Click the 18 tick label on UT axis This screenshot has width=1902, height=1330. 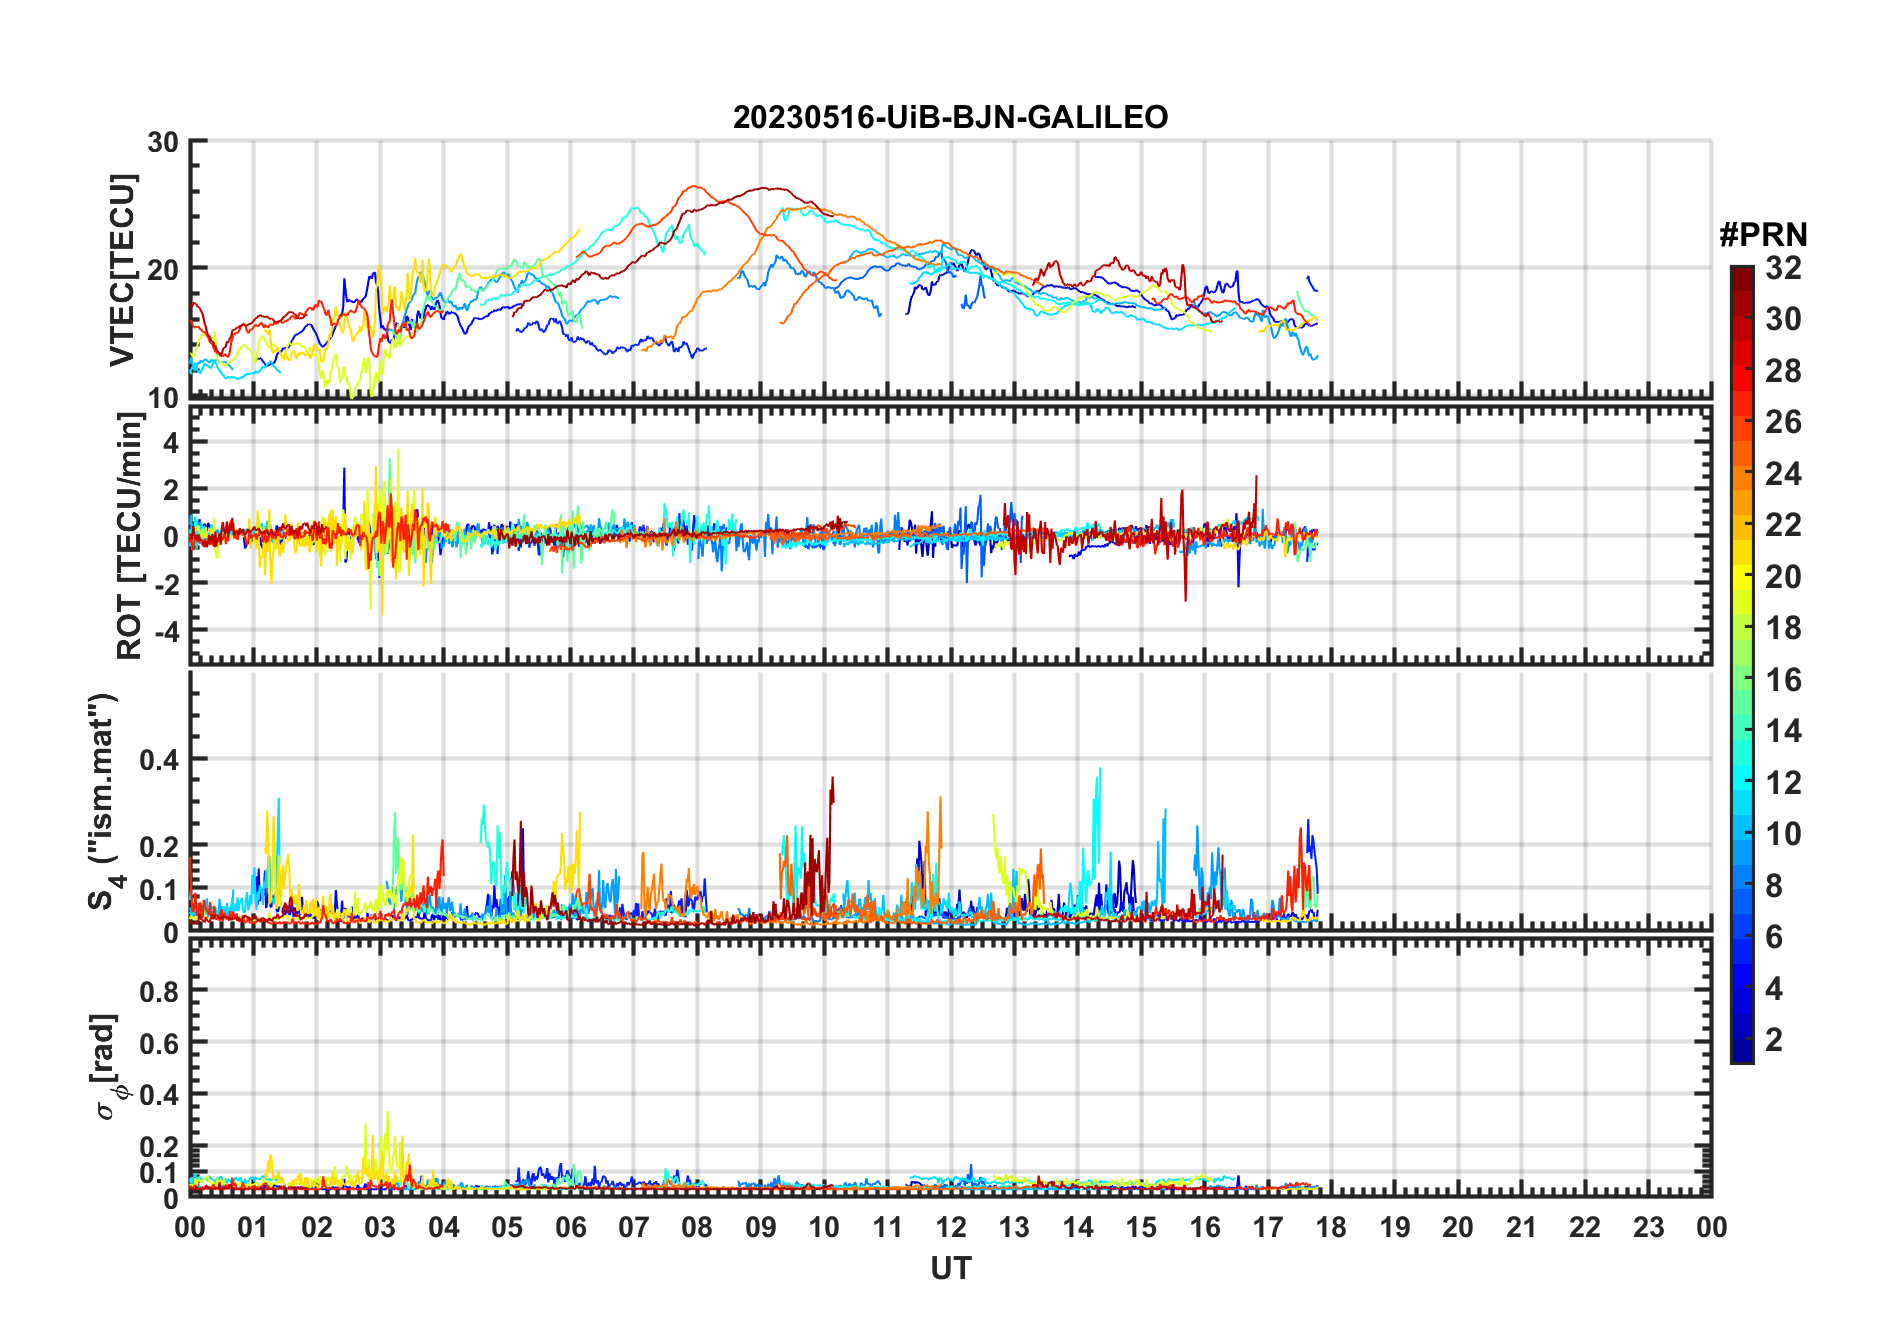click(1331, 1227)
